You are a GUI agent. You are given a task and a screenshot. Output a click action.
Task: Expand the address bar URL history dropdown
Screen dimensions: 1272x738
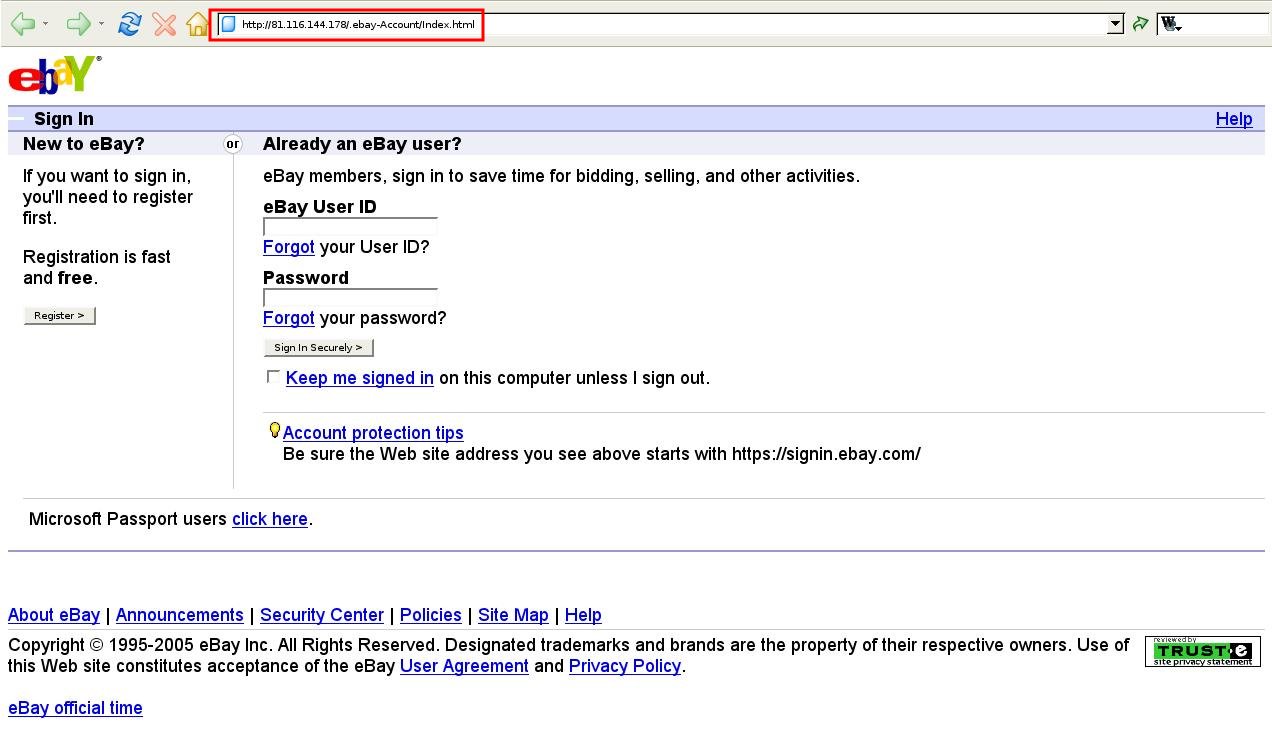[x=1116, y=24]
